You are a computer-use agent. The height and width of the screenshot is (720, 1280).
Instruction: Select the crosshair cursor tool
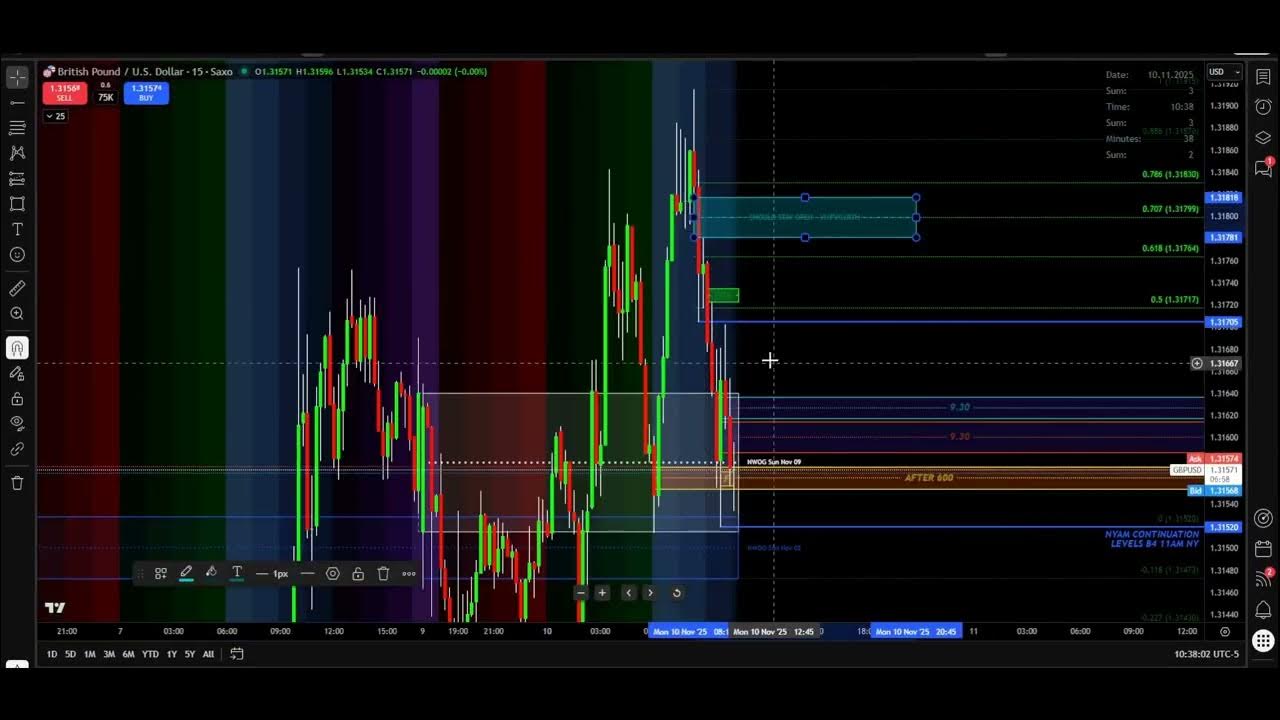[17, 77]
